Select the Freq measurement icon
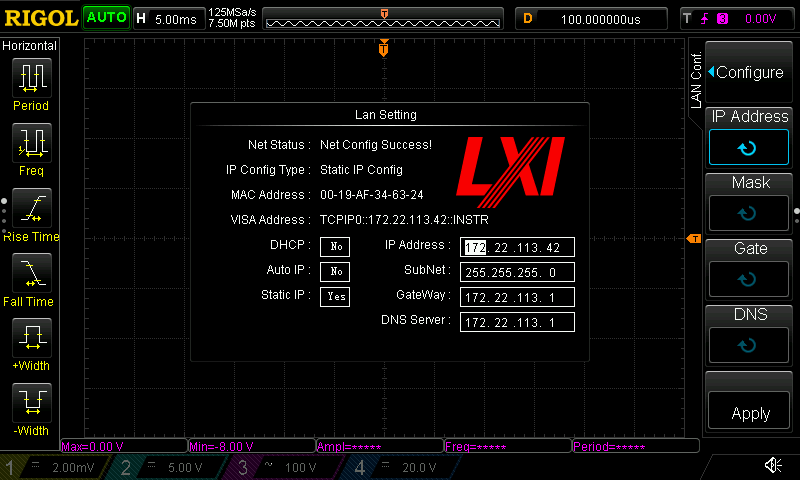 point(32,142)
